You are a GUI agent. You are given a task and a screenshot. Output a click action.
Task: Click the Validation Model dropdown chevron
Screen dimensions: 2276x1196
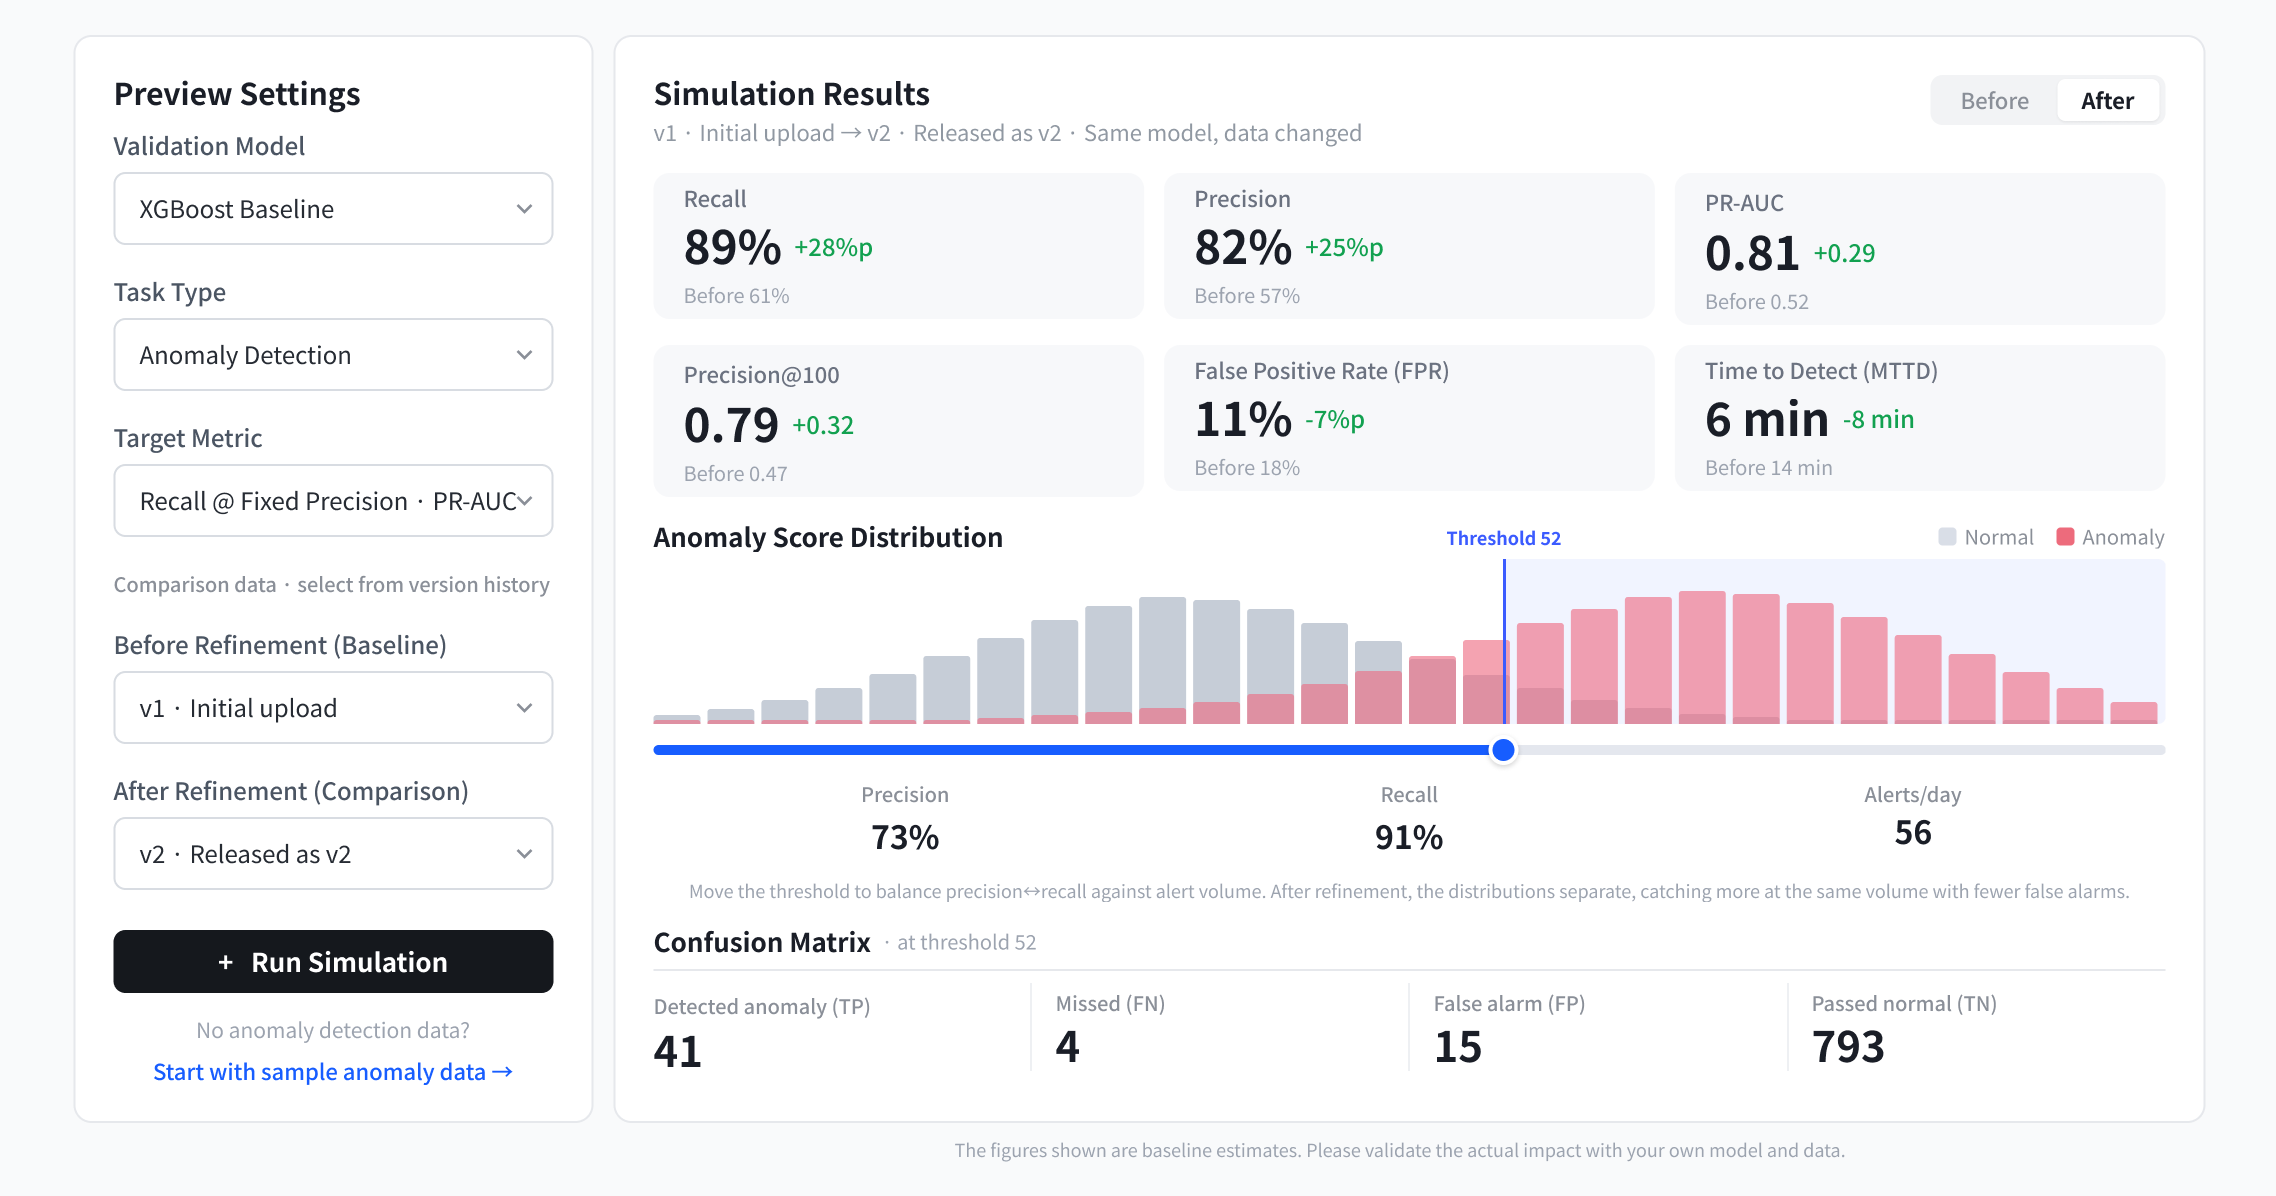tap(524, 209)
